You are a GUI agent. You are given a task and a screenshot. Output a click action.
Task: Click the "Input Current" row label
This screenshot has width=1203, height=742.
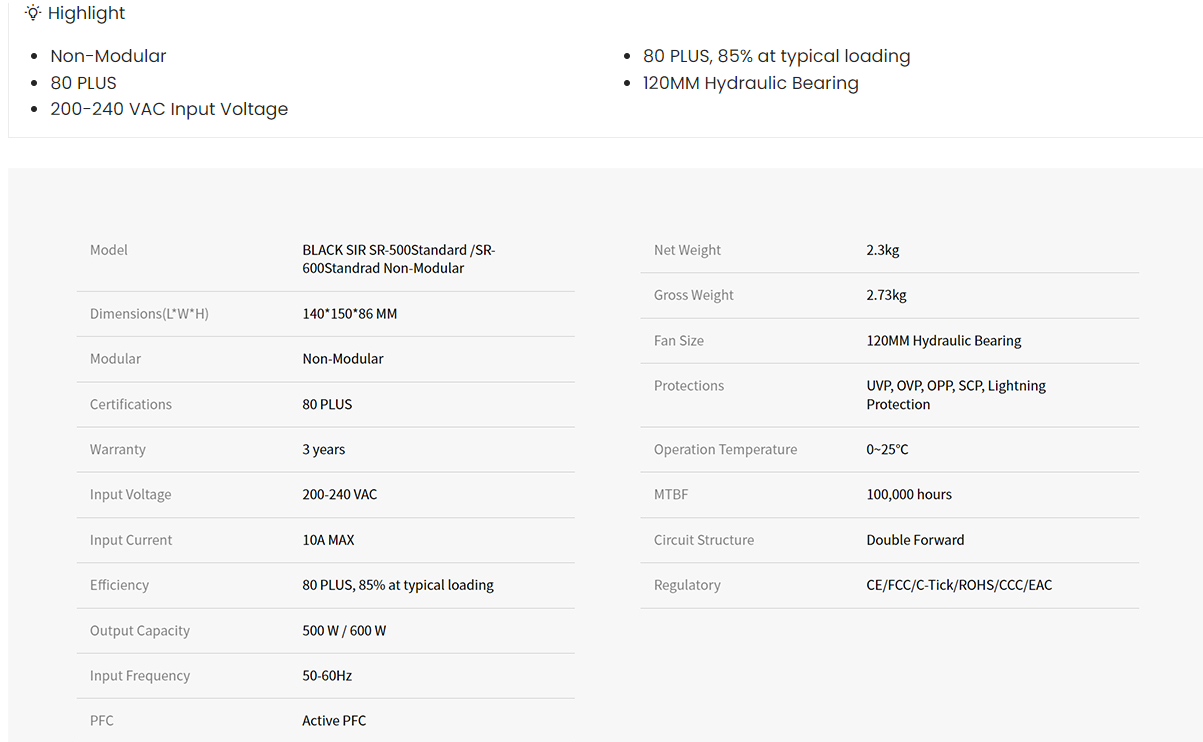click(x=131, y=540)
